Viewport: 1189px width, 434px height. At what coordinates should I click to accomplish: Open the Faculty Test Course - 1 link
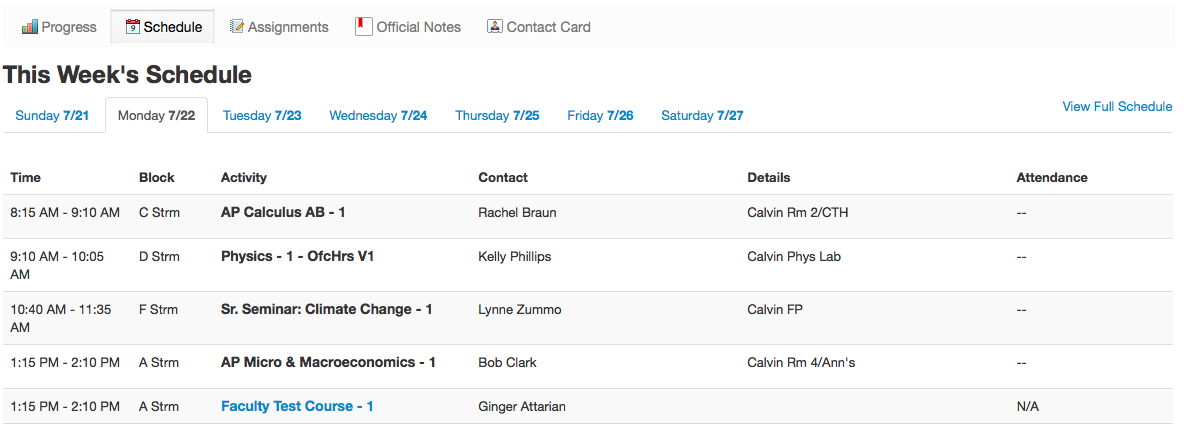pyautogui.click(x=297, y=407)
